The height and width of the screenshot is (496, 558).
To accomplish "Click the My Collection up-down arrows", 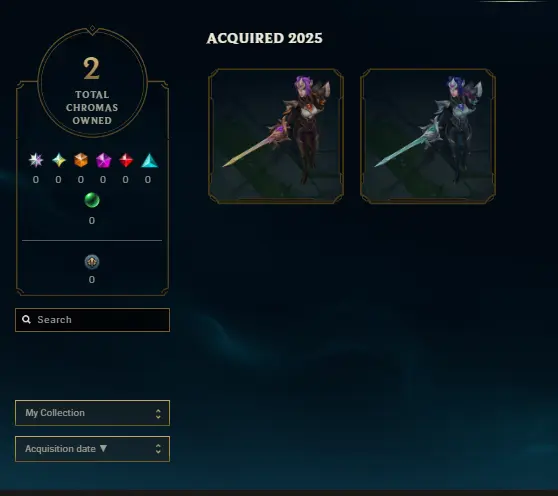I will 158,413.
